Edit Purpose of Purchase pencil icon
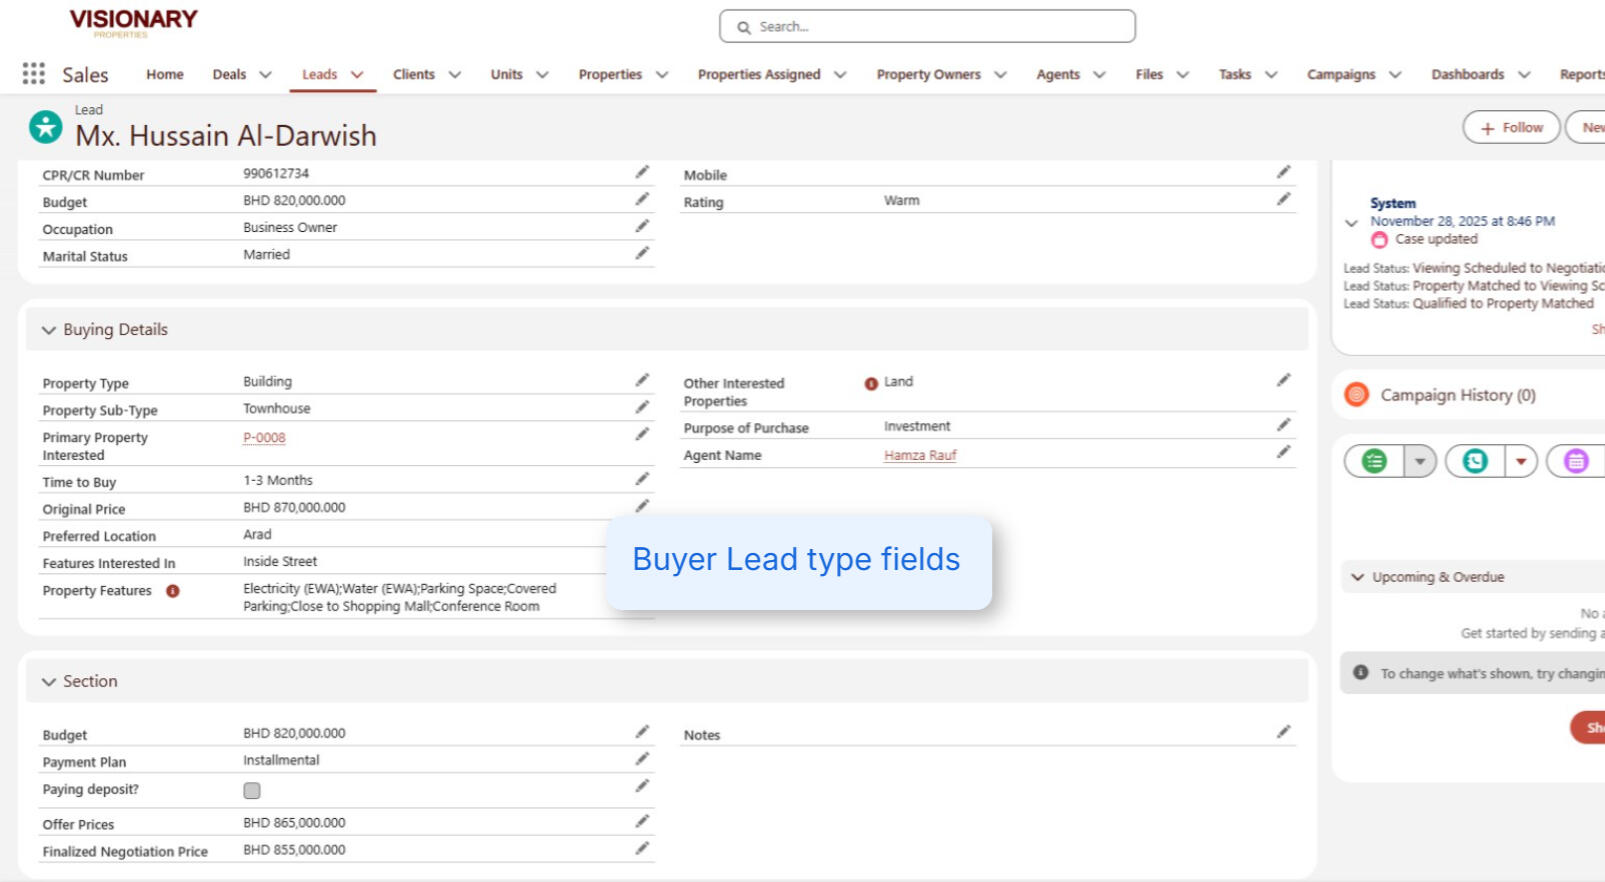This screenshot has width=1605, height=882. pyautogui.click(x=1283, y=426)
